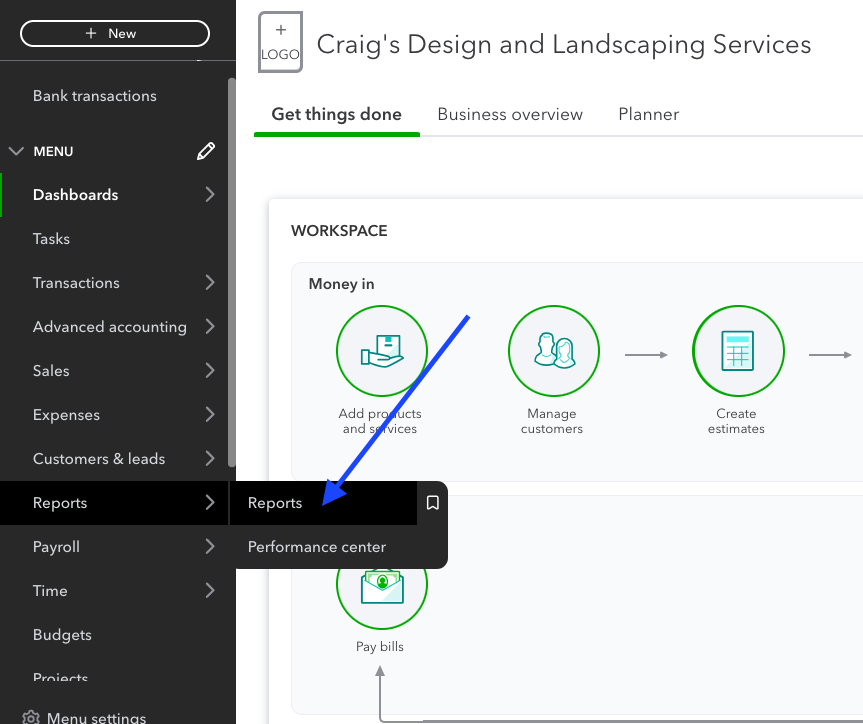This screenshot has height=724, width=863.
Task: Click the Add products and services icon
Action: [381, 351]
